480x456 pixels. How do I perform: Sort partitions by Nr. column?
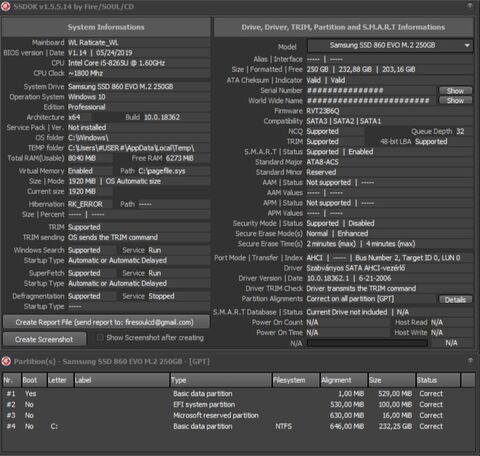[11, 380]
